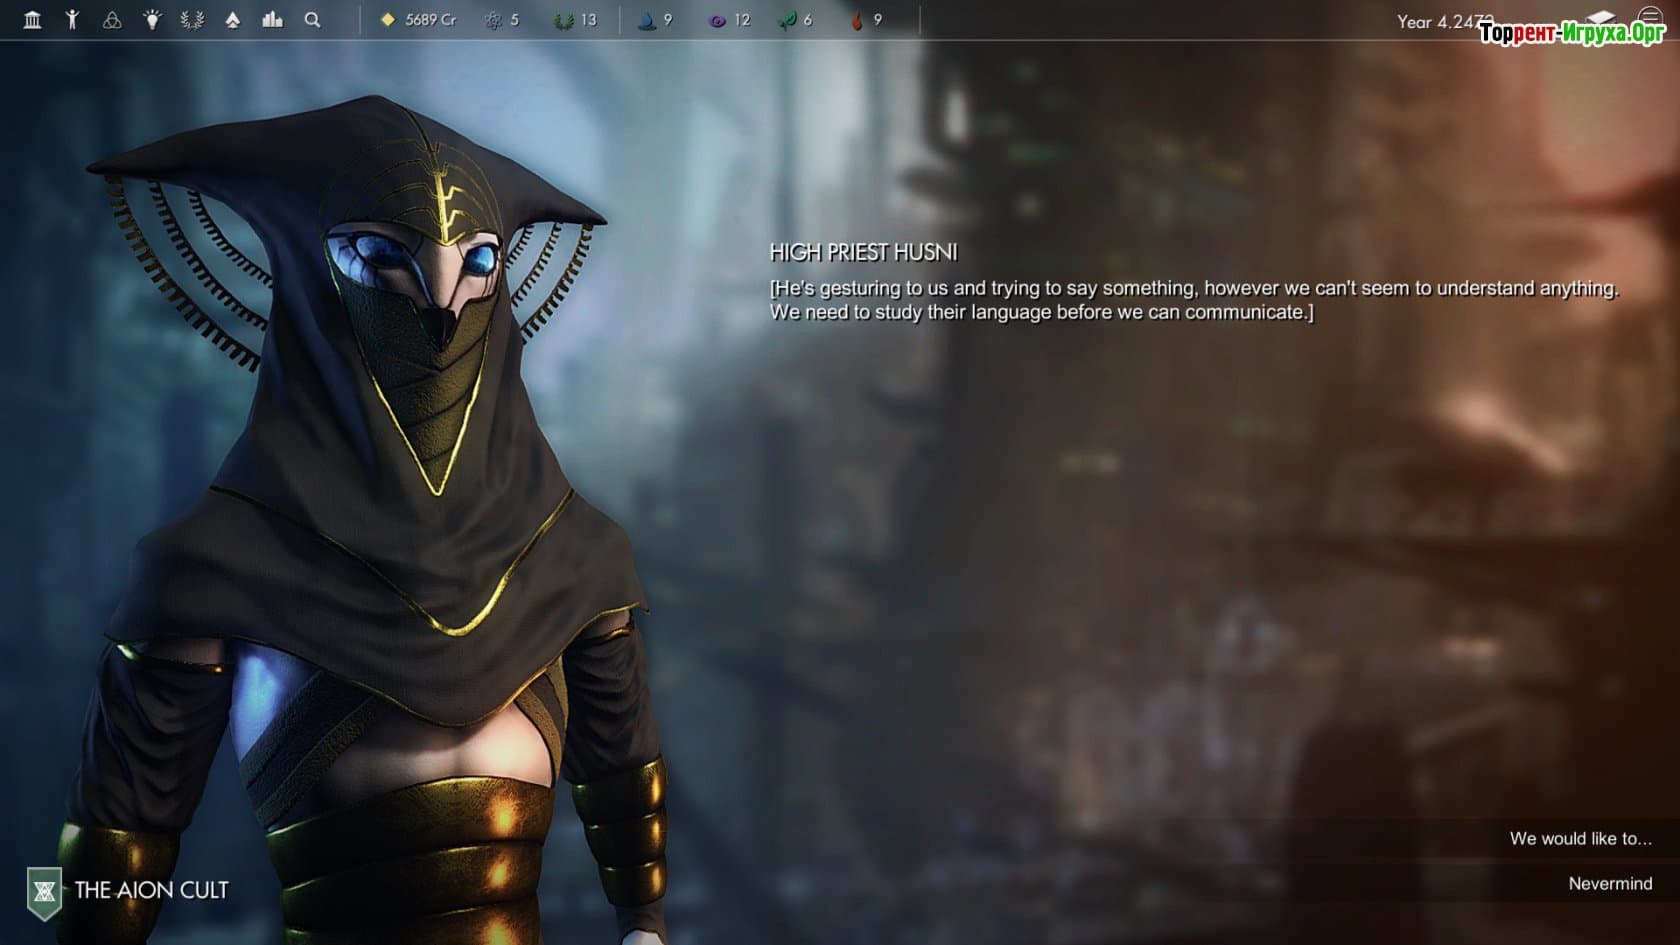Click the red flame resource showing 9
Viewport: 1680px width, 945px height.
coord(866,20)
